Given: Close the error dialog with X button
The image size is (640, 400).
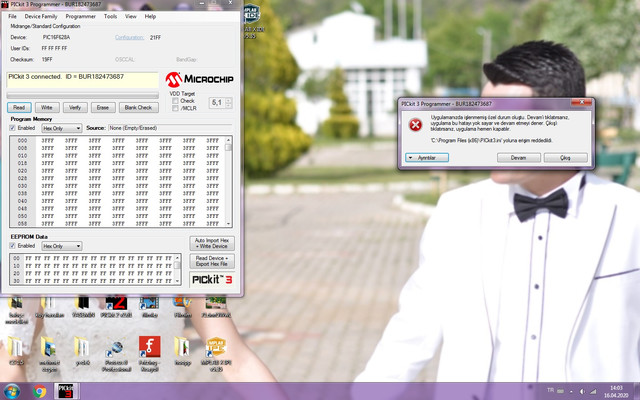Looking at the screenshot, I should tap(582, 102).
